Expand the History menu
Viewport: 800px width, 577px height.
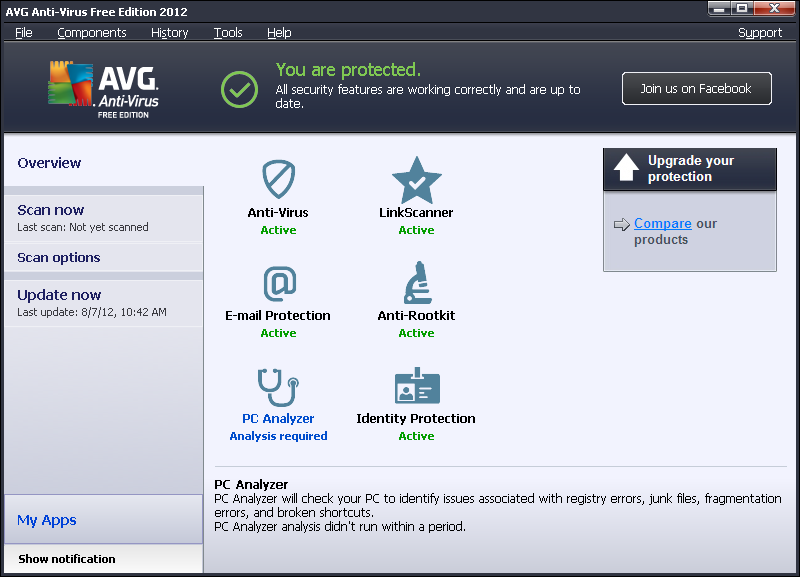click(169, 33)
